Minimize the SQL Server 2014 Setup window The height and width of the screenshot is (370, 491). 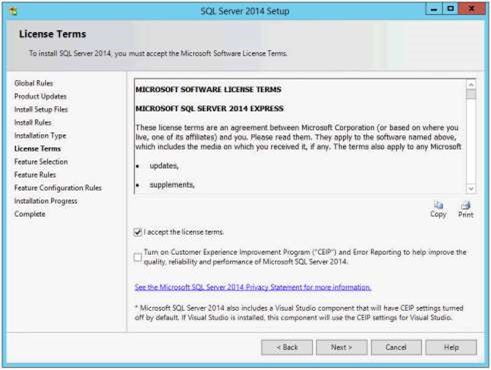[434, 9]
